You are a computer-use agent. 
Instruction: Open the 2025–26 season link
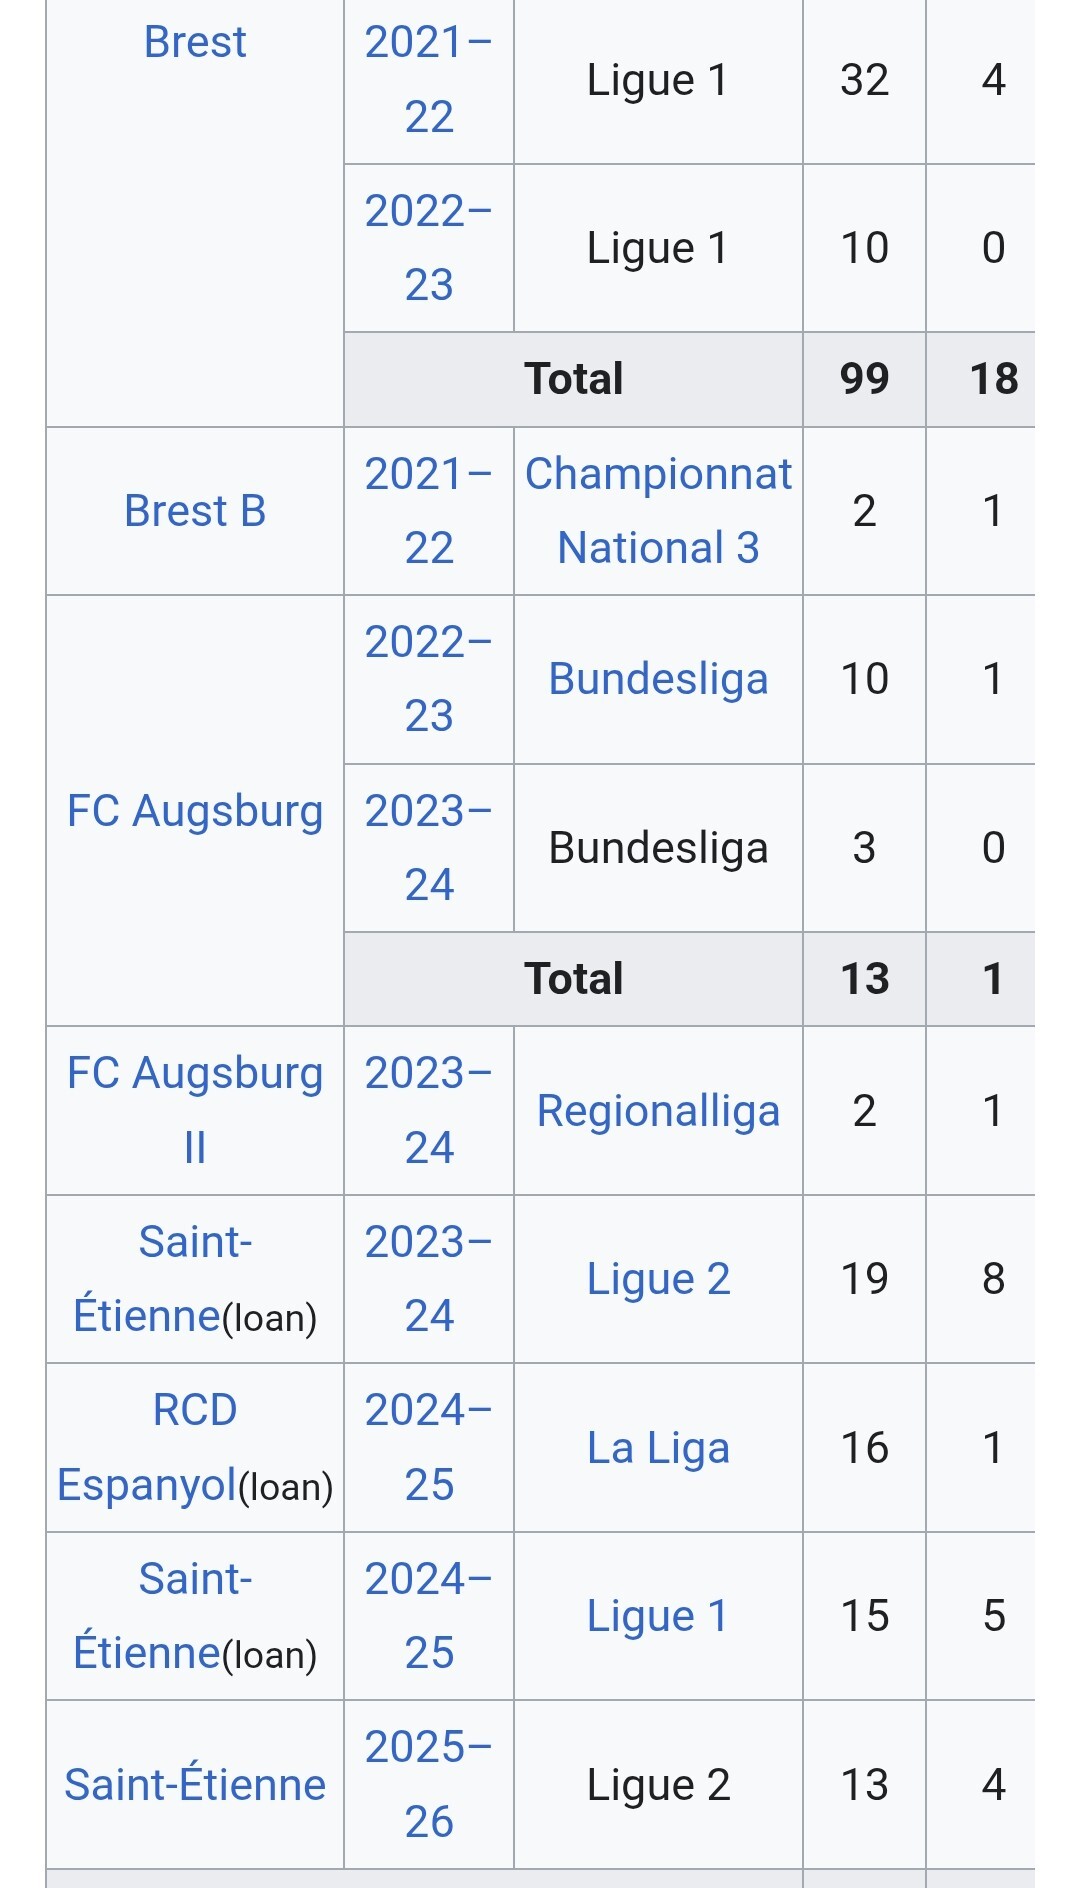point(428,1784)
